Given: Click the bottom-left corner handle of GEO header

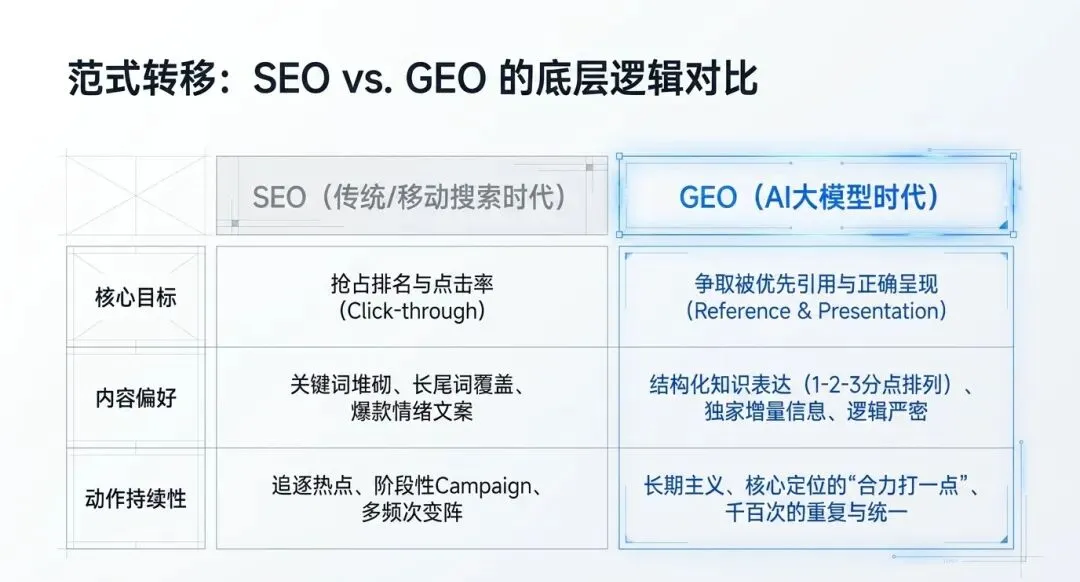Looking at the screenshot, I should click(x=619, y=234).
